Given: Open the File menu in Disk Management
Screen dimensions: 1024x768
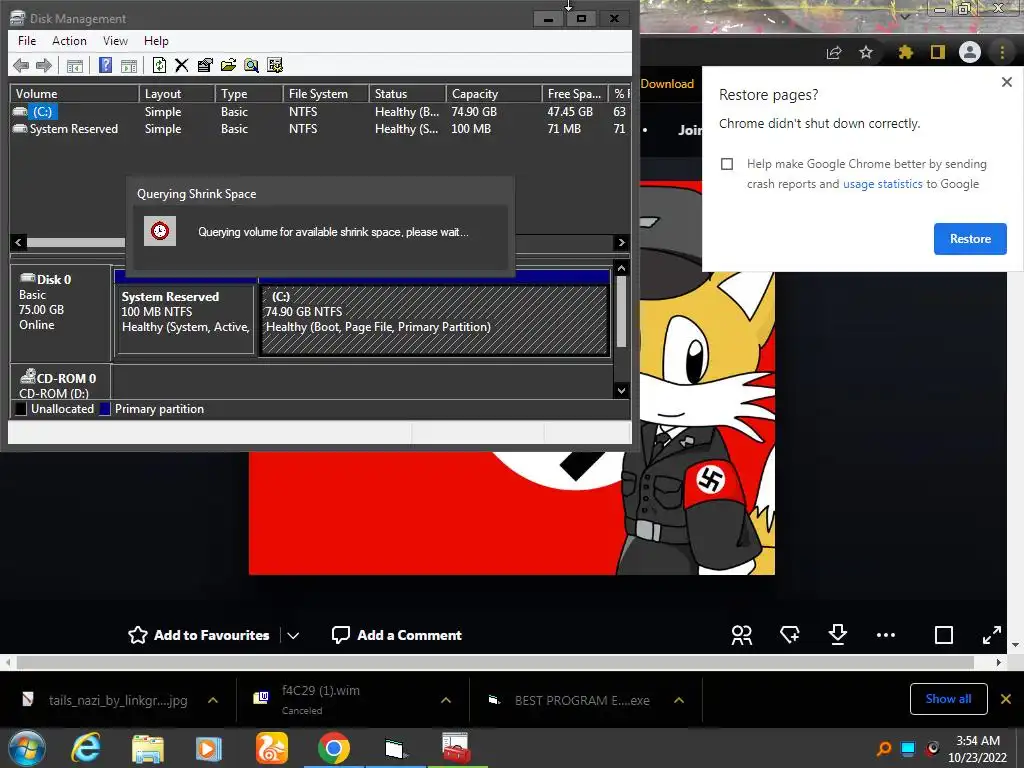Looking at the screenshot, I should (27, 40).
